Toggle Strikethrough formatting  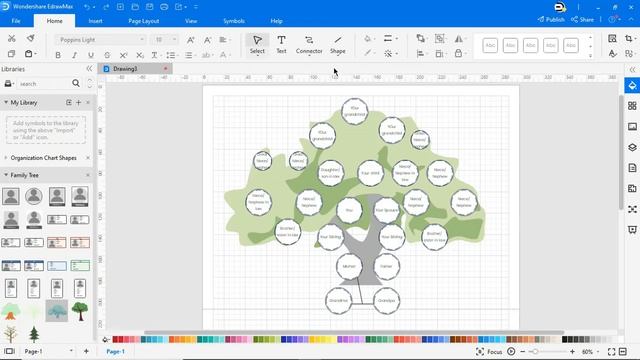coord(107,55)
